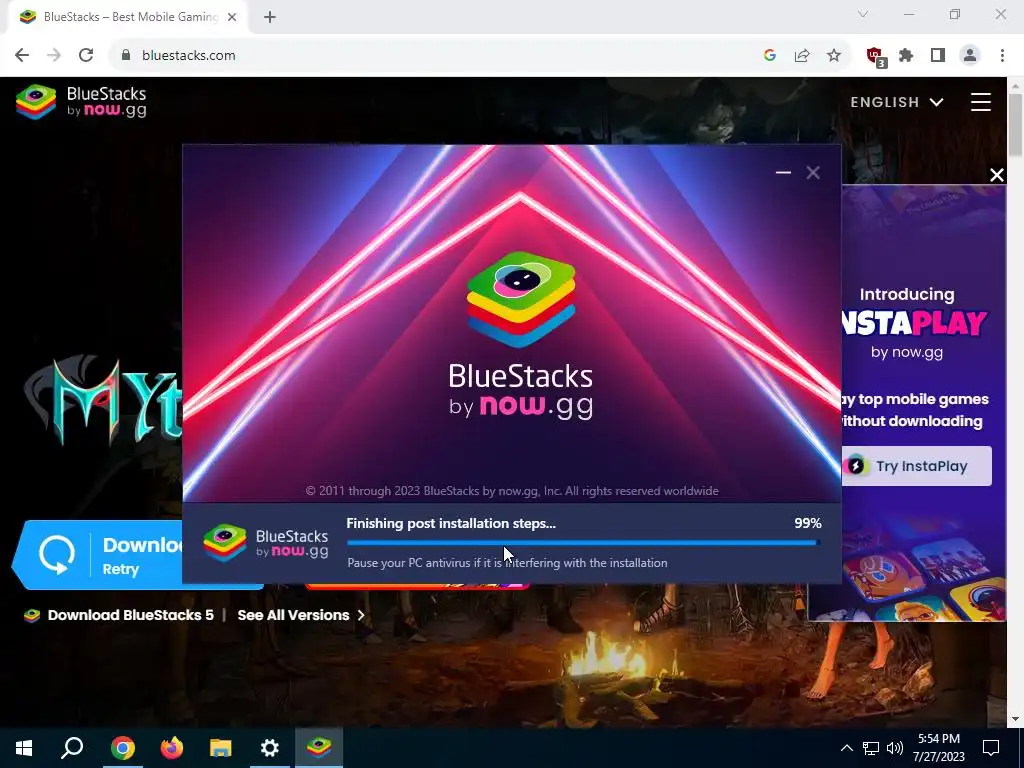
Task: Click the network tray icon
Action: click(871, 748)
